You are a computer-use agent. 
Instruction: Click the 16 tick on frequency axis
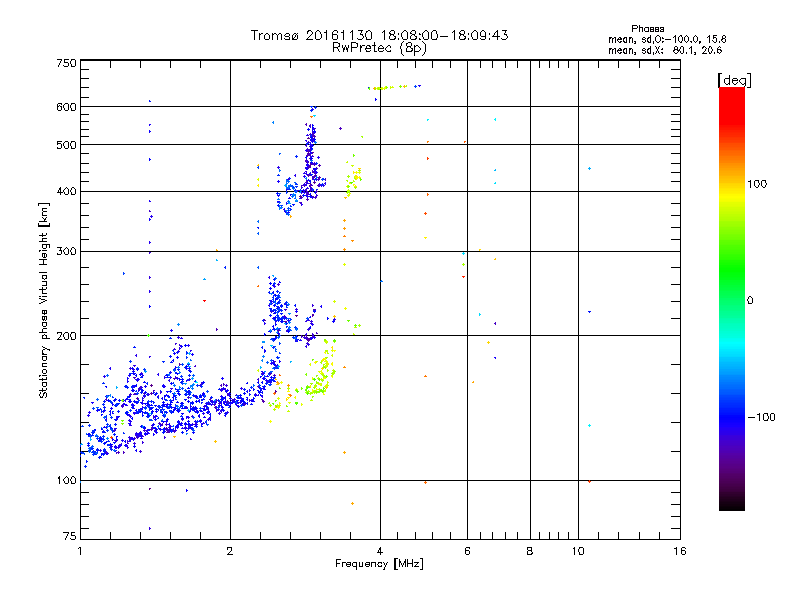click(x=679, y=552)
